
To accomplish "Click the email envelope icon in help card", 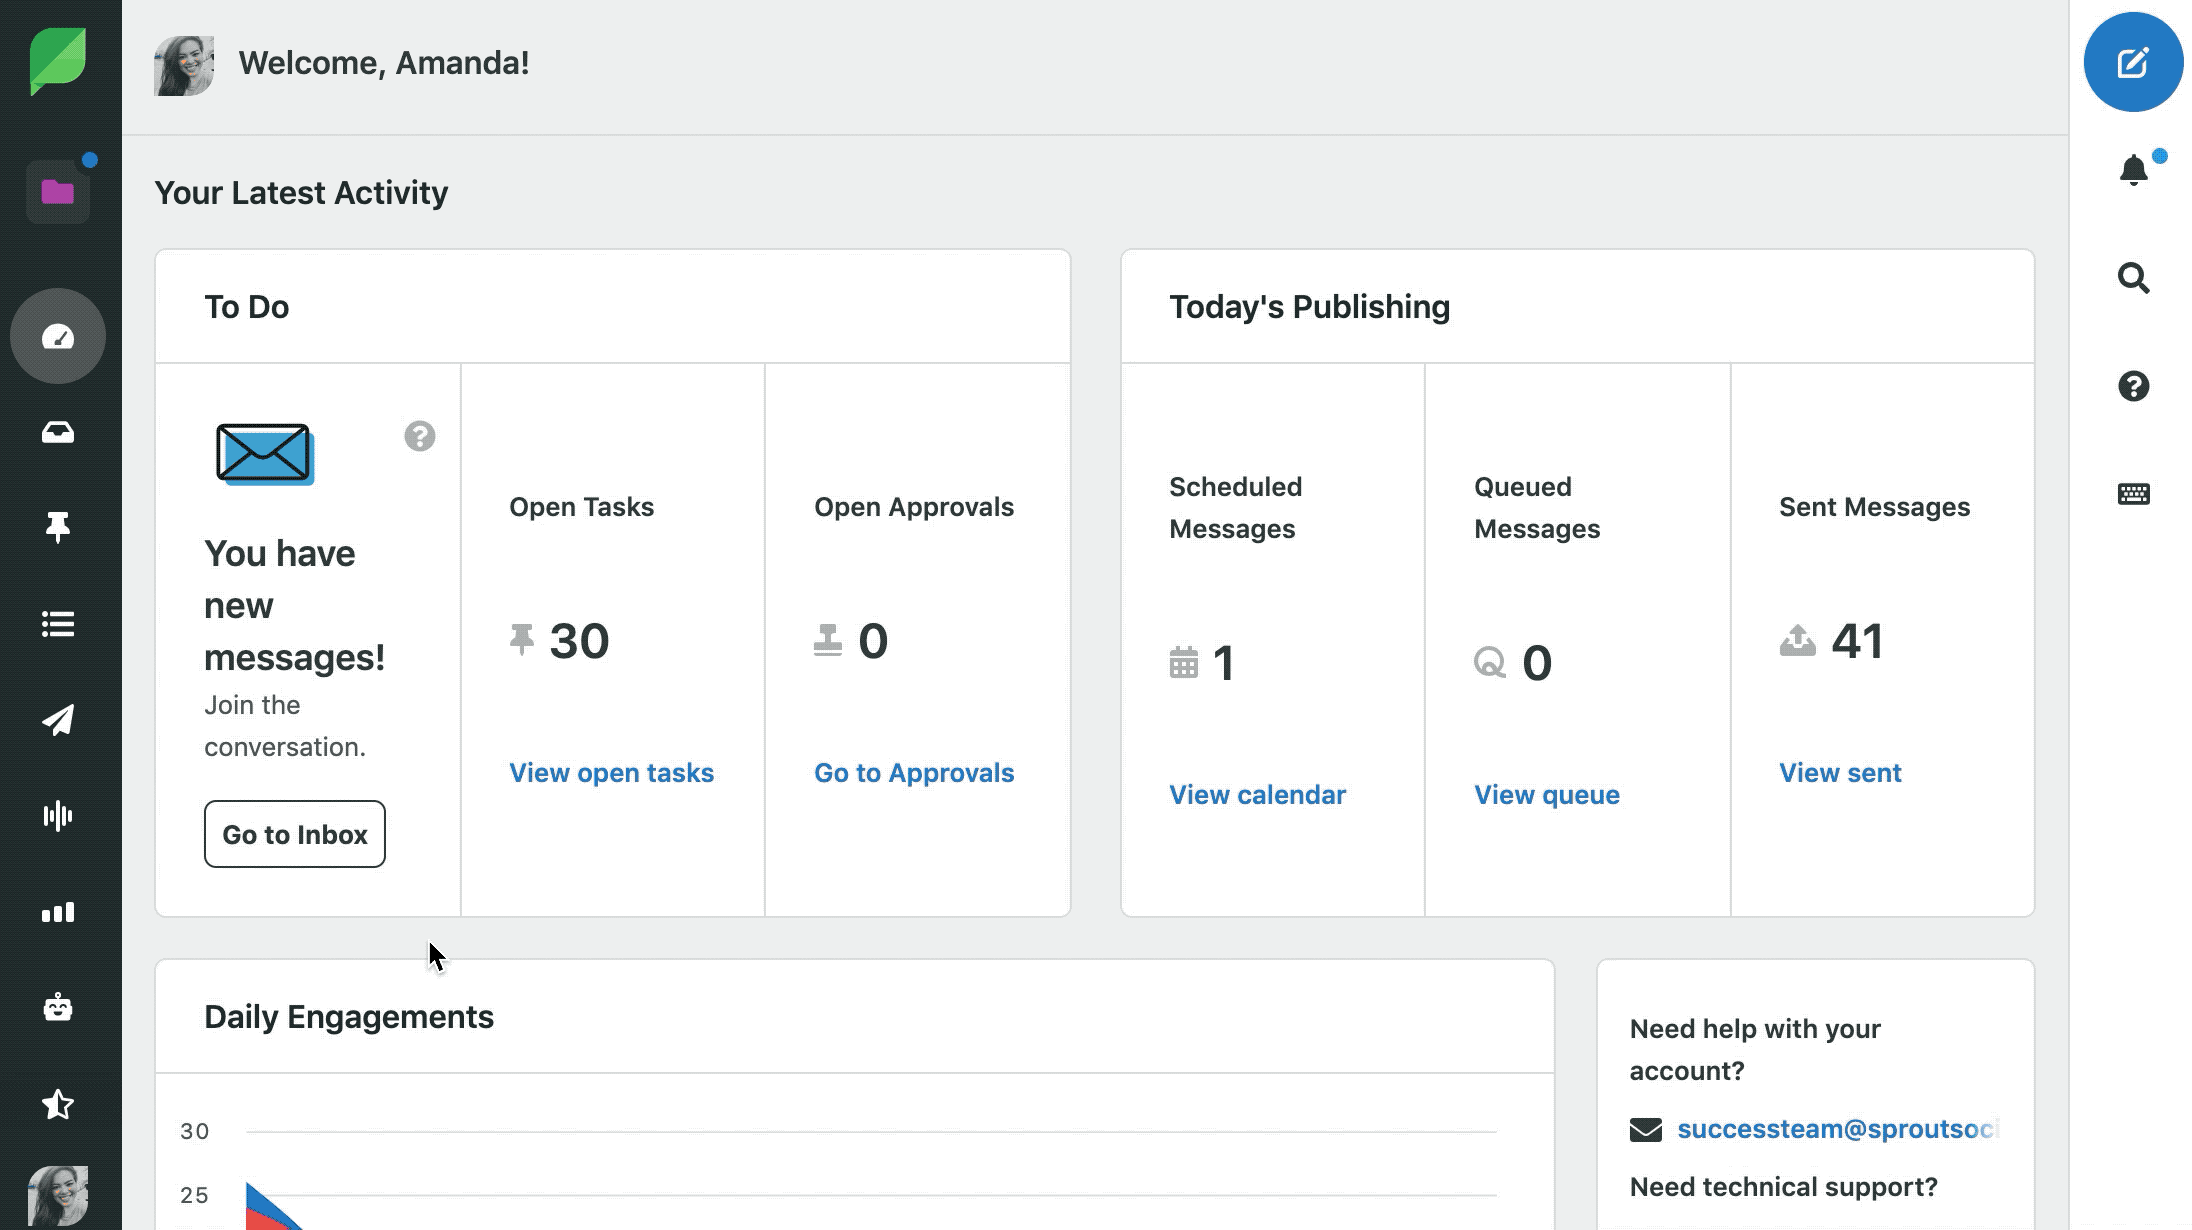I will [x=1646, y=1130].
